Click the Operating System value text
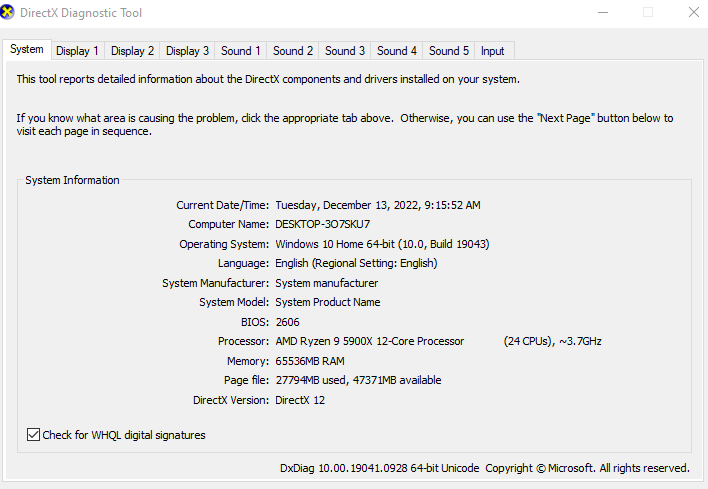Image resolution: width=708 pixels, height=489 pixels. coord(382,244)
